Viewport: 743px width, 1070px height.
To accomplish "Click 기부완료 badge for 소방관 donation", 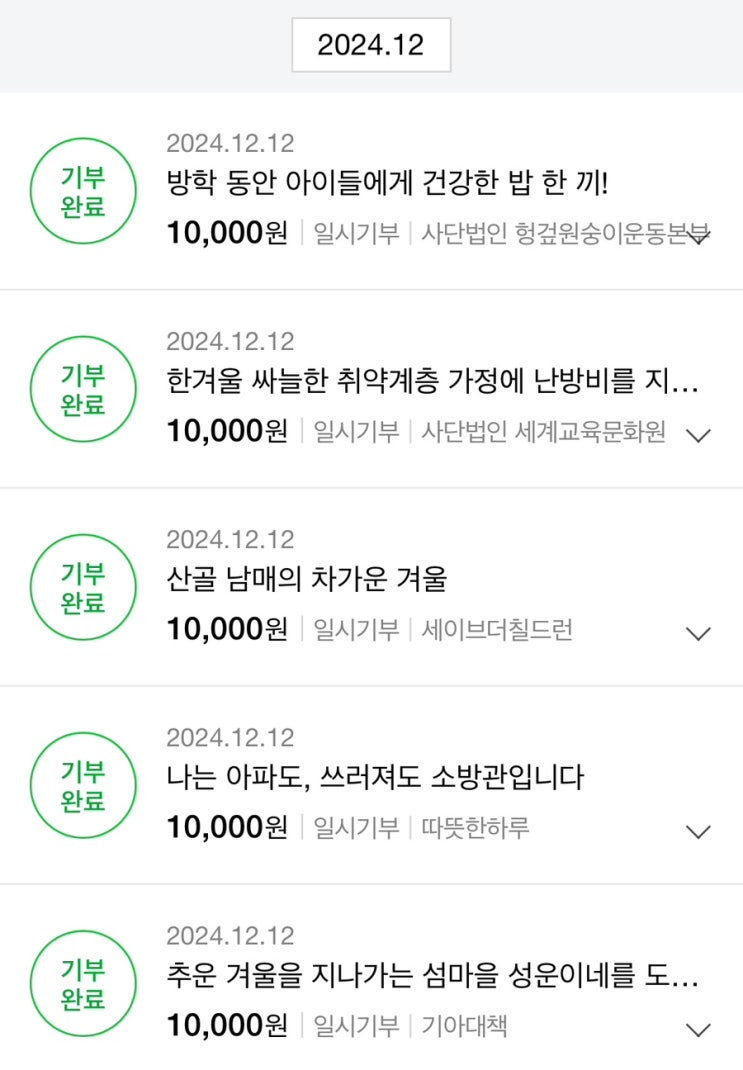I will [83, 785].
